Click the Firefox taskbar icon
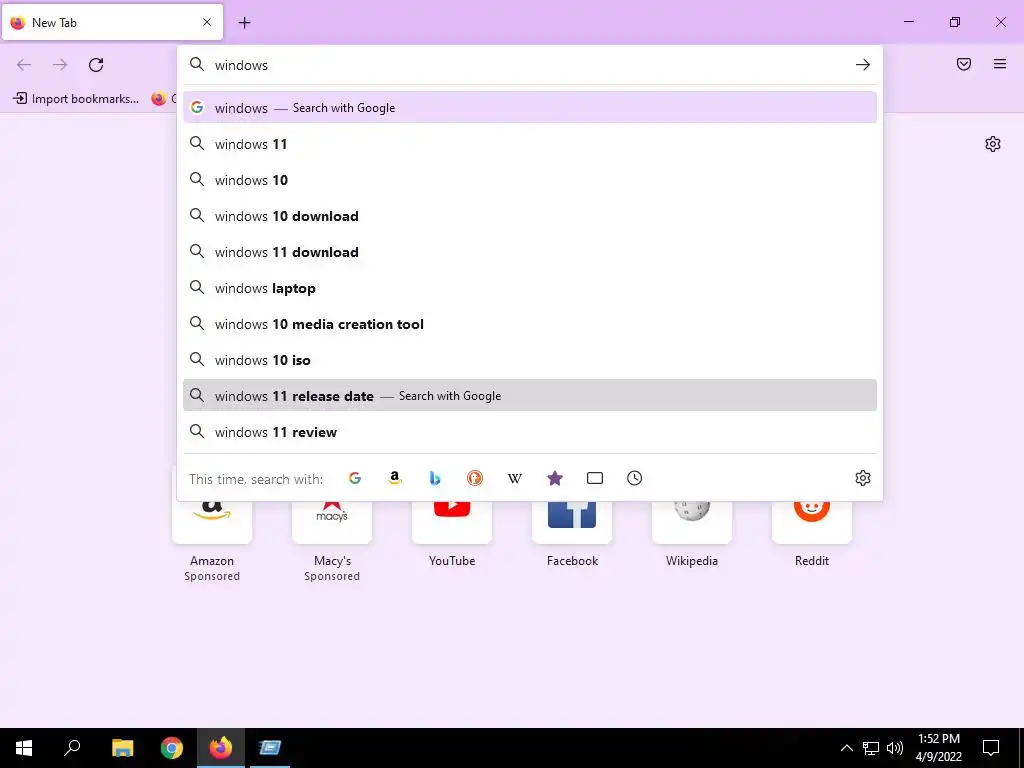Viewport: 1024px width, 768px height. click(221, 748)
